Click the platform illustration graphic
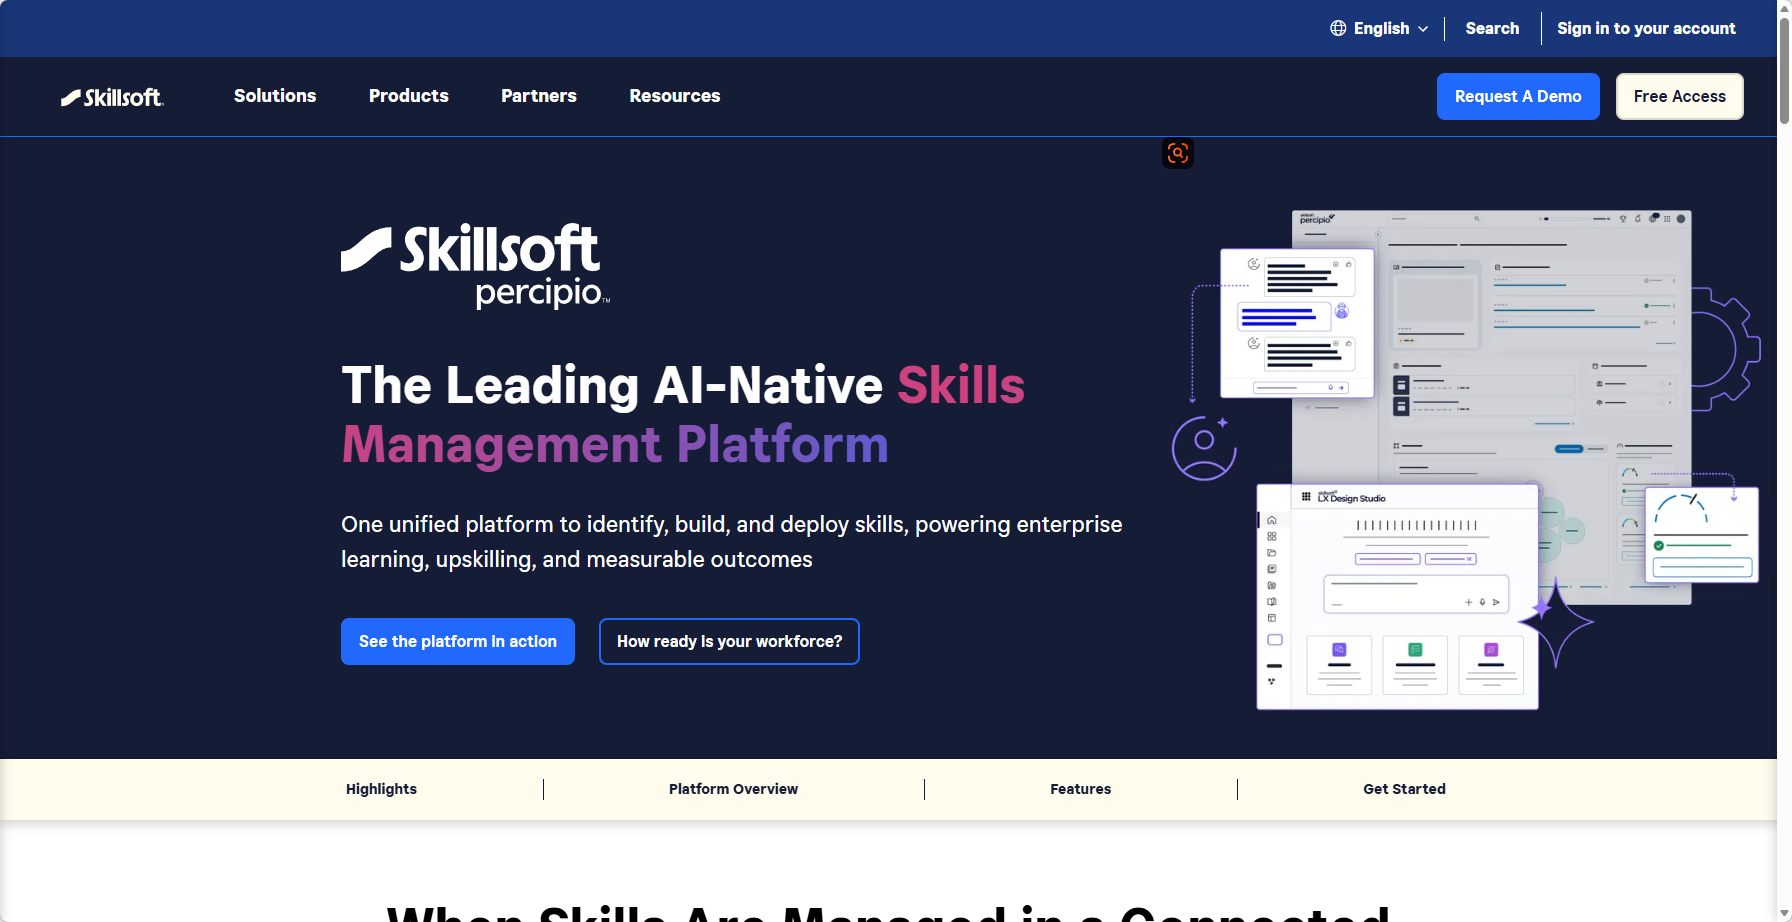This screenshot has width=1792, height=922. click(1466, 460)
